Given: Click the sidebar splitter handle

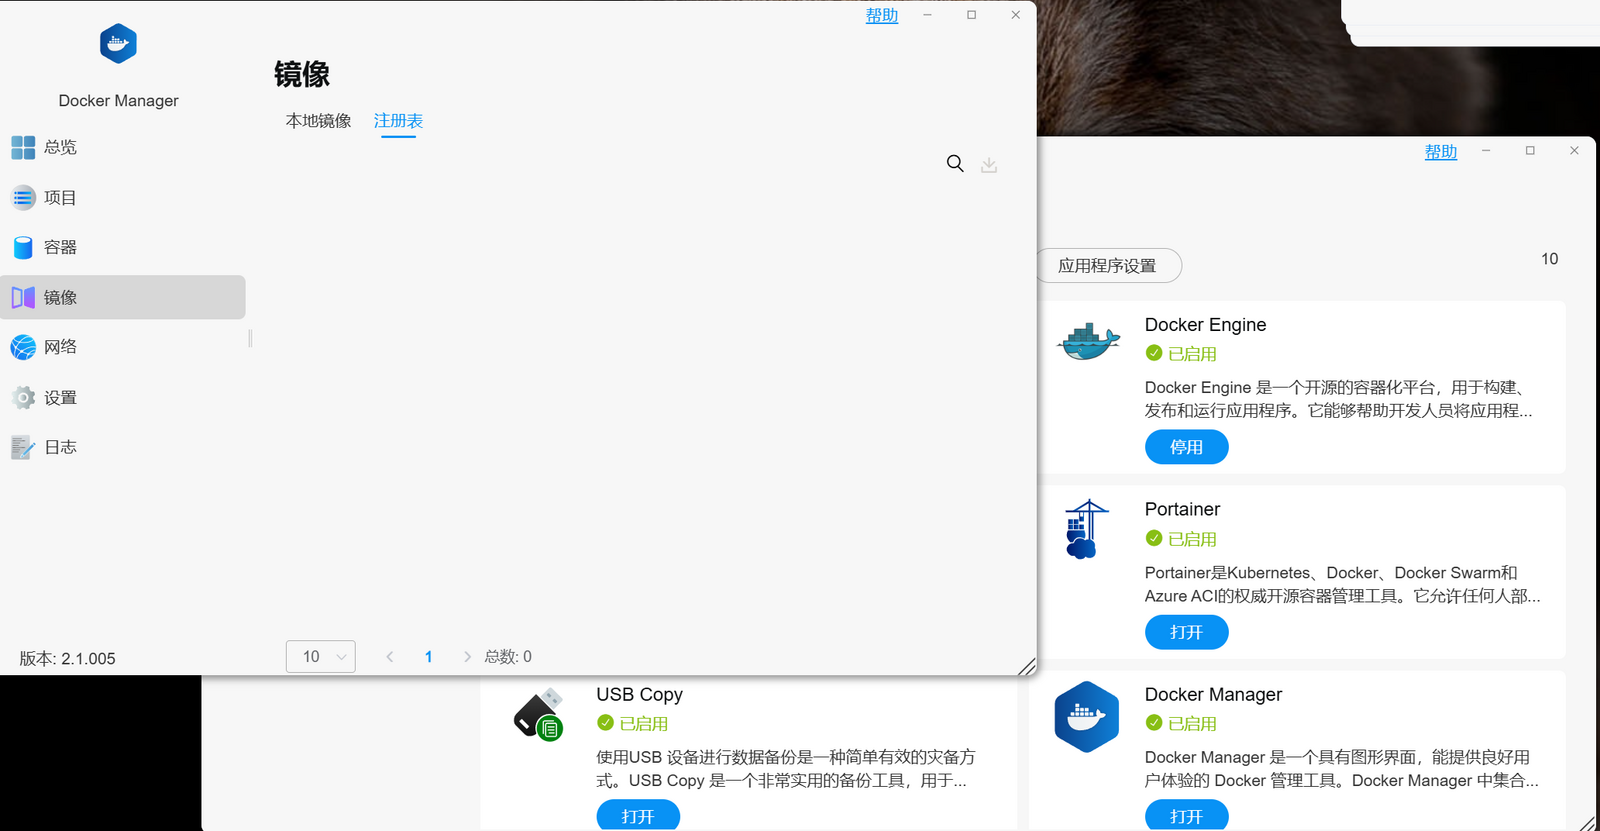Looking at the screenshot, I should pos(250,339).
